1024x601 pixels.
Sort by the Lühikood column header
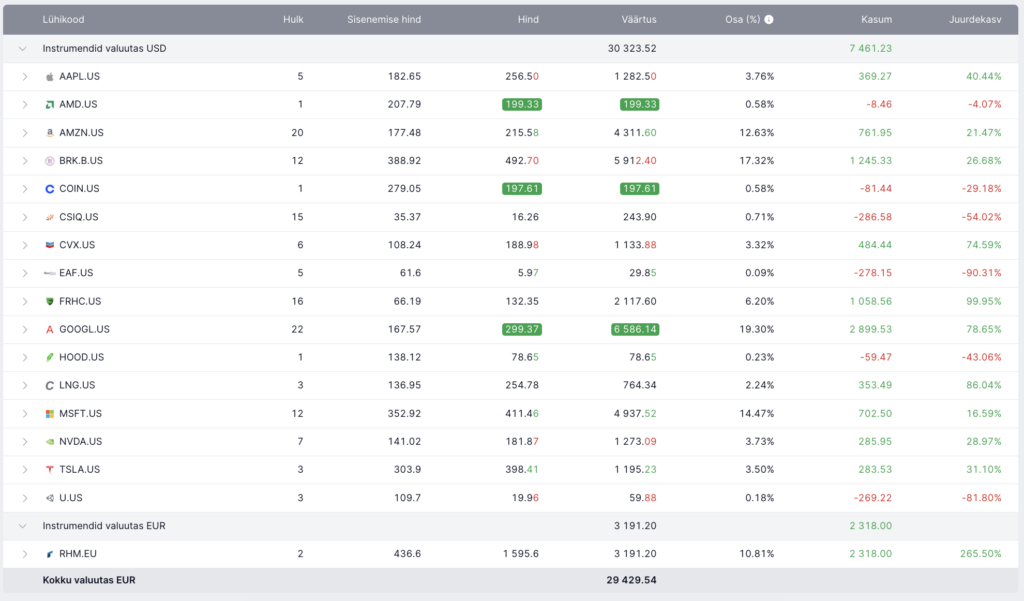point(62,19)
